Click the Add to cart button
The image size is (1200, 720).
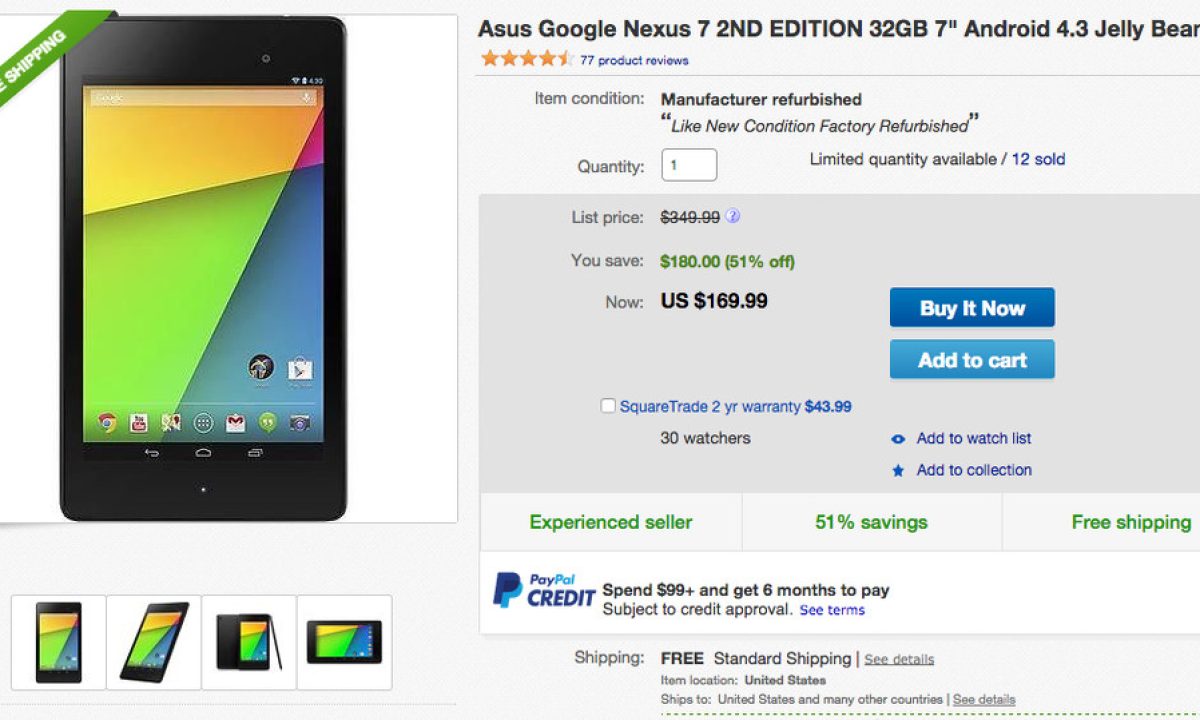[x=972, y=360]
